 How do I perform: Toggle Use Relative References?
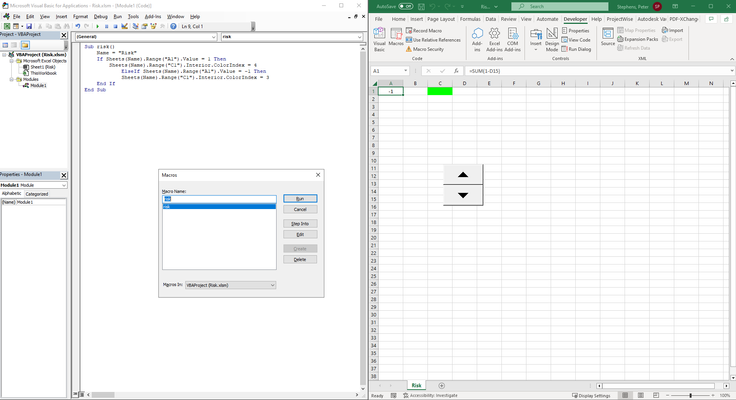point(433,40)
